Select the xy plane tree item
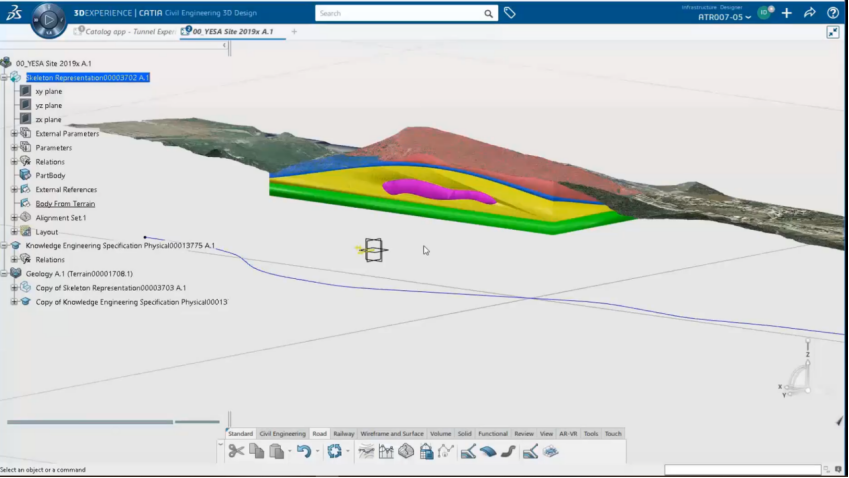Screen dimensions: 849x478 pos(48,92)
